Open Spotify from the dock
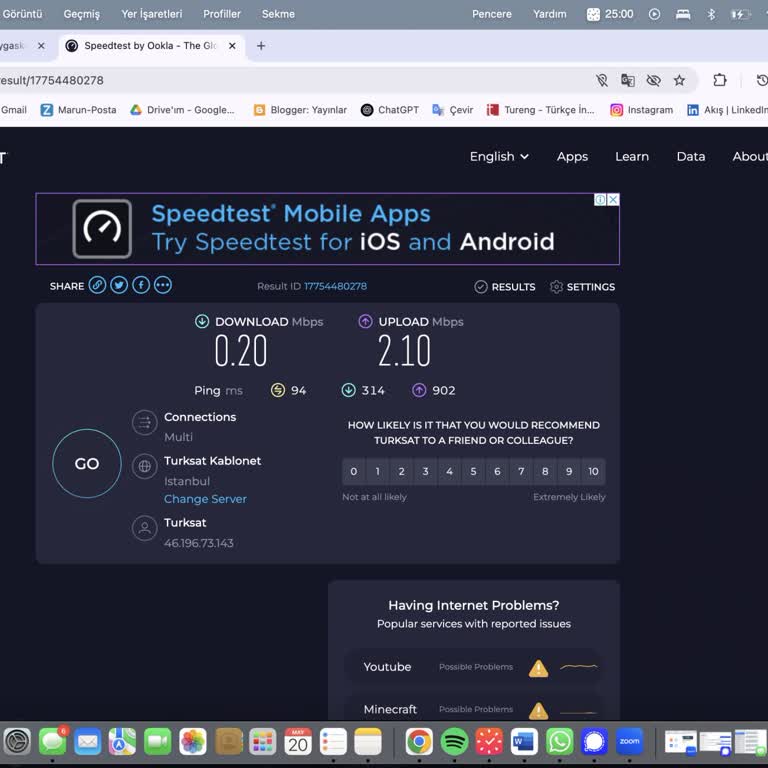 tap(454, 742)
